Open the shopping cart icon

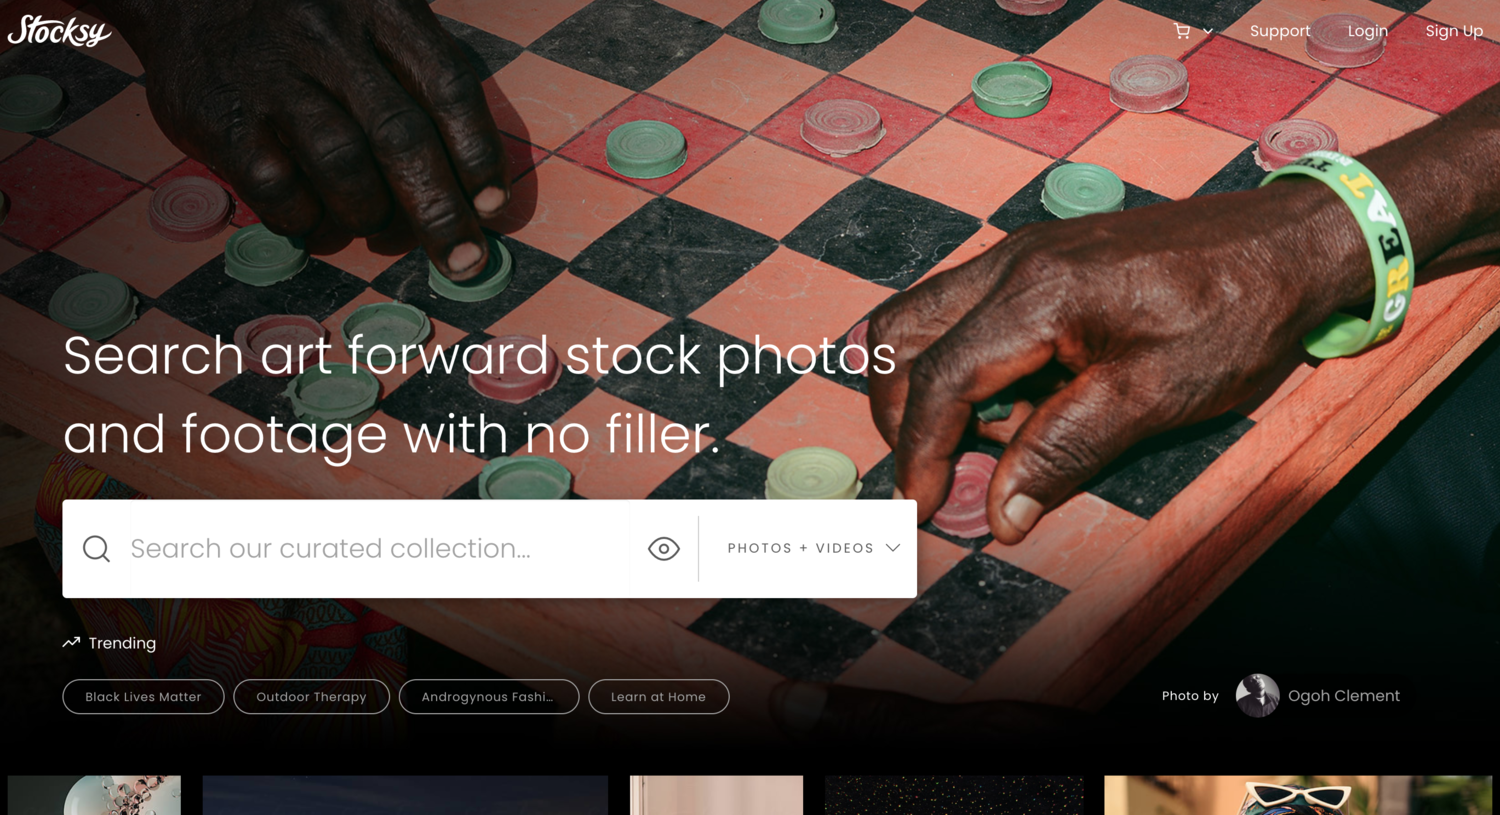click(x=1182, y=31)
